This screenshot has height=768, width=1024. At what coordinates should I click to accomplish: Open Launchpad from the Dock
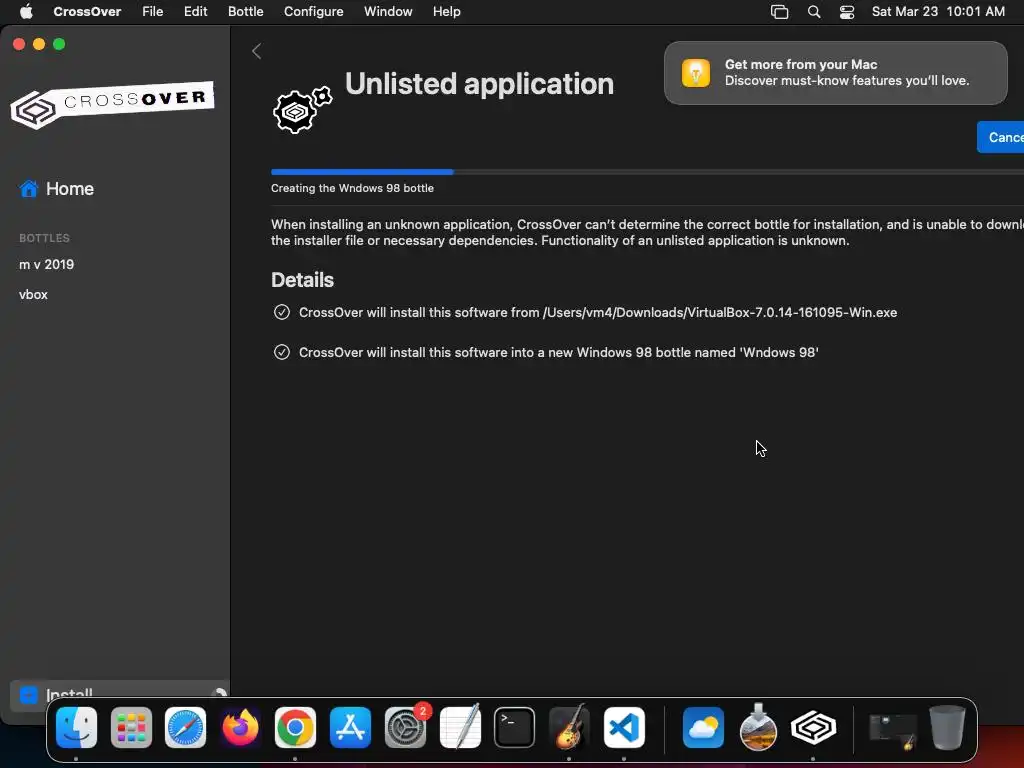click(x=131, y=728)
